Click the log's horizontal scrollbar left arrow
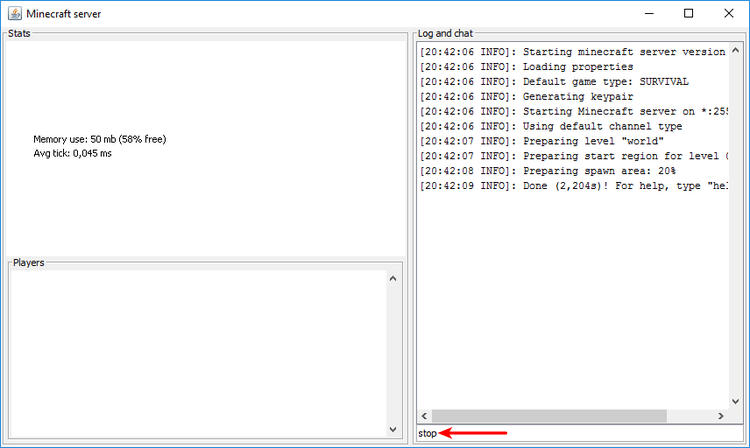This screenshot has height=448, width=750. click(x=424, y=416)
